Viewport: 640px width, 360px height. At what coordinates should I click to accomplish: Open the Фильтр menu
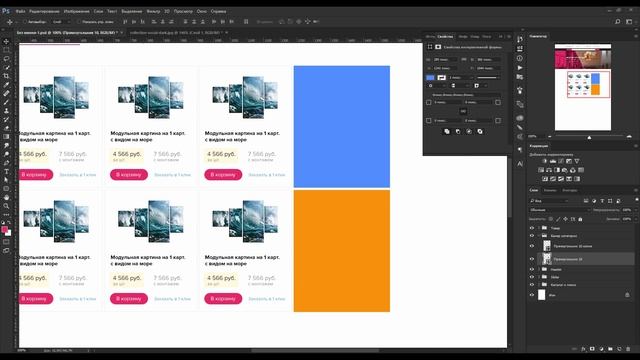(x=153, y=11)
